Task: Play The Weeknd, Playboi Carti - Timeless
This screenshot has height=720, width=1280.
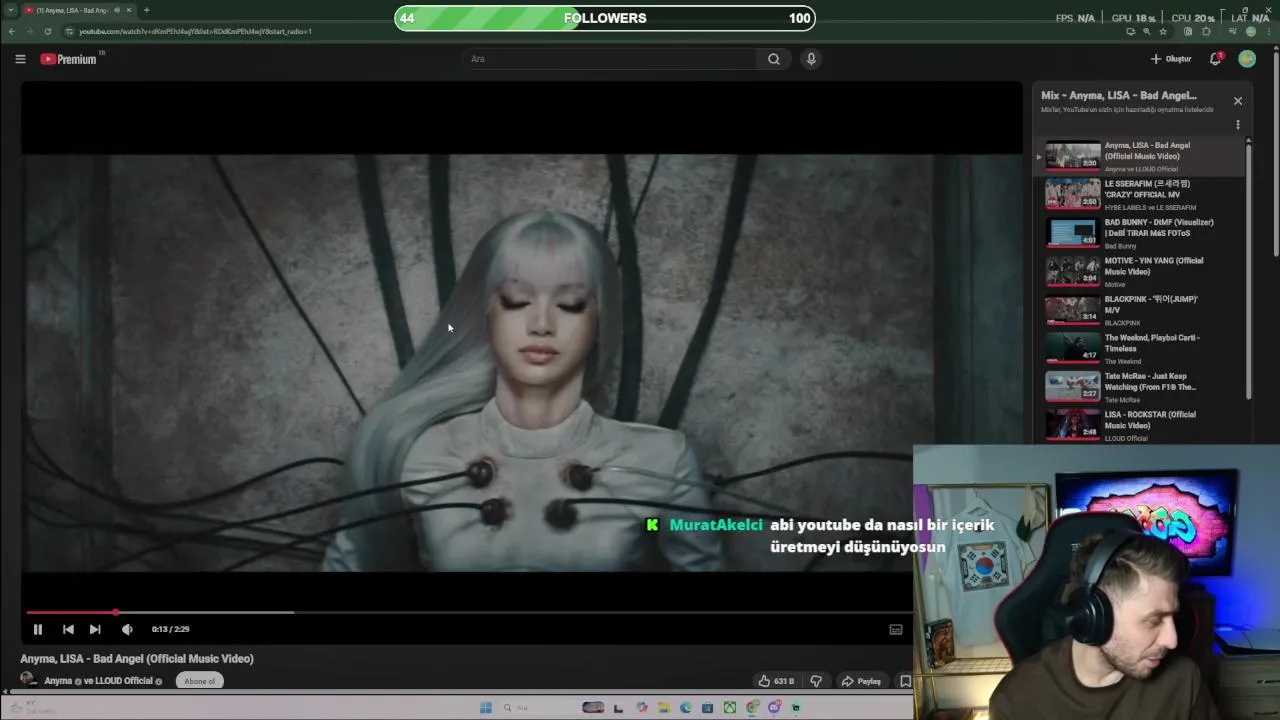Action: click(x=1140, y=348)
